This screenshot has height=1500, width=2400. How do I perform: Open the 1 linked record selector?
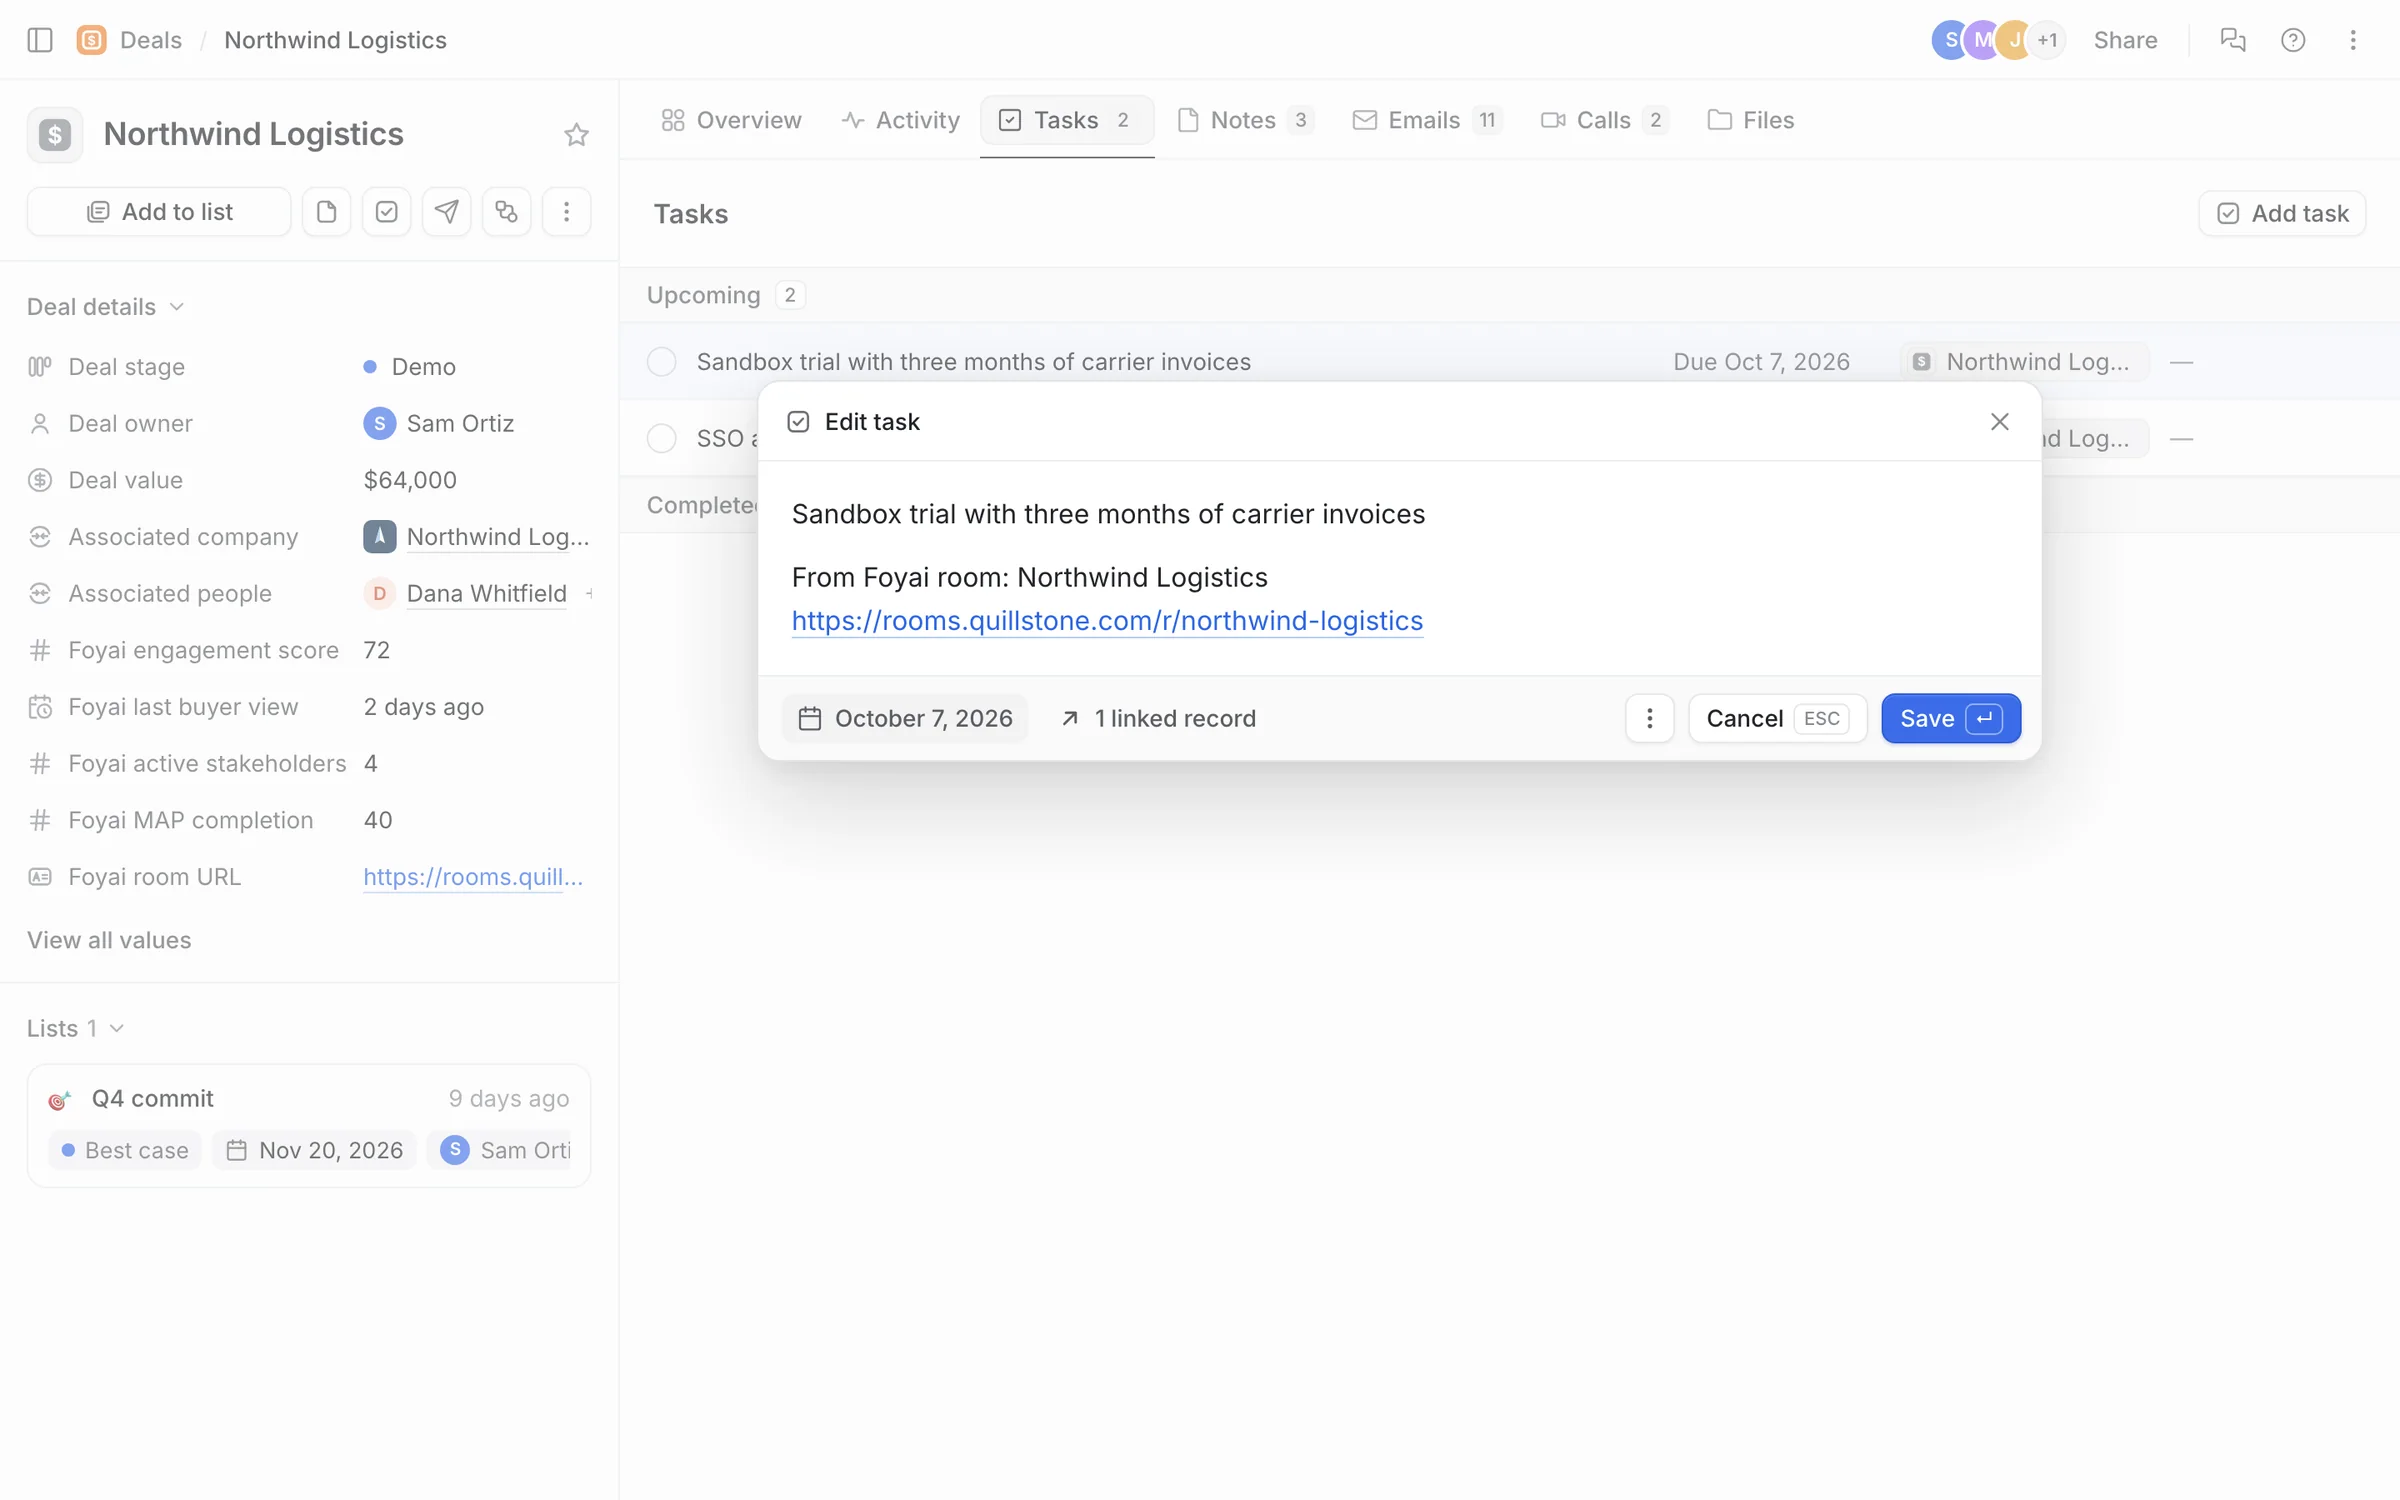pos(1158,719)
